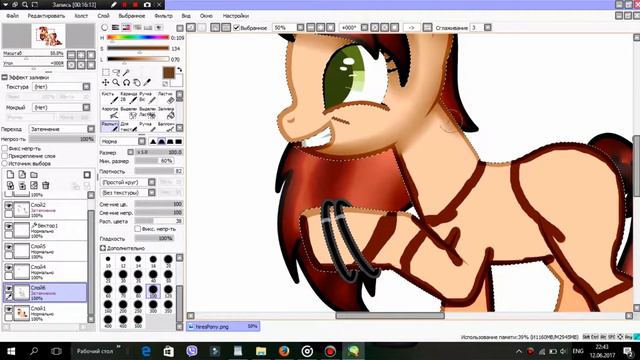Select the eyedropper color picker tool
The width and height of the screenshot is (640, 360).
(147, 82)
